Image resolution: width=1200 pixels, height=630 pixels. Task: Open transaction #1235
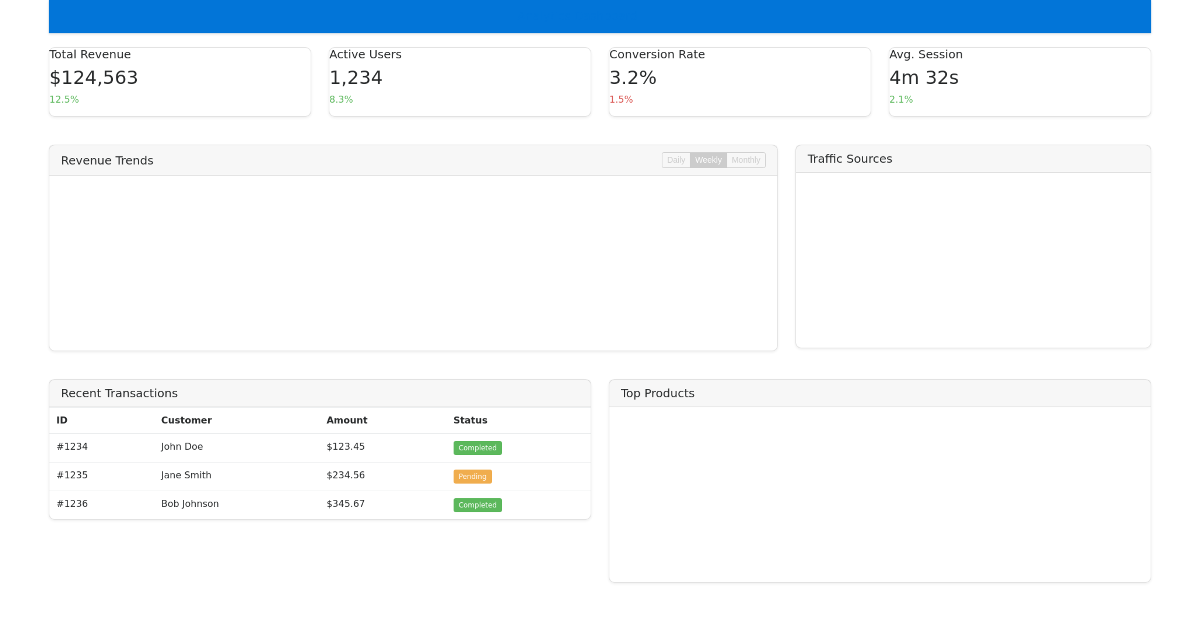coord(71,475)
